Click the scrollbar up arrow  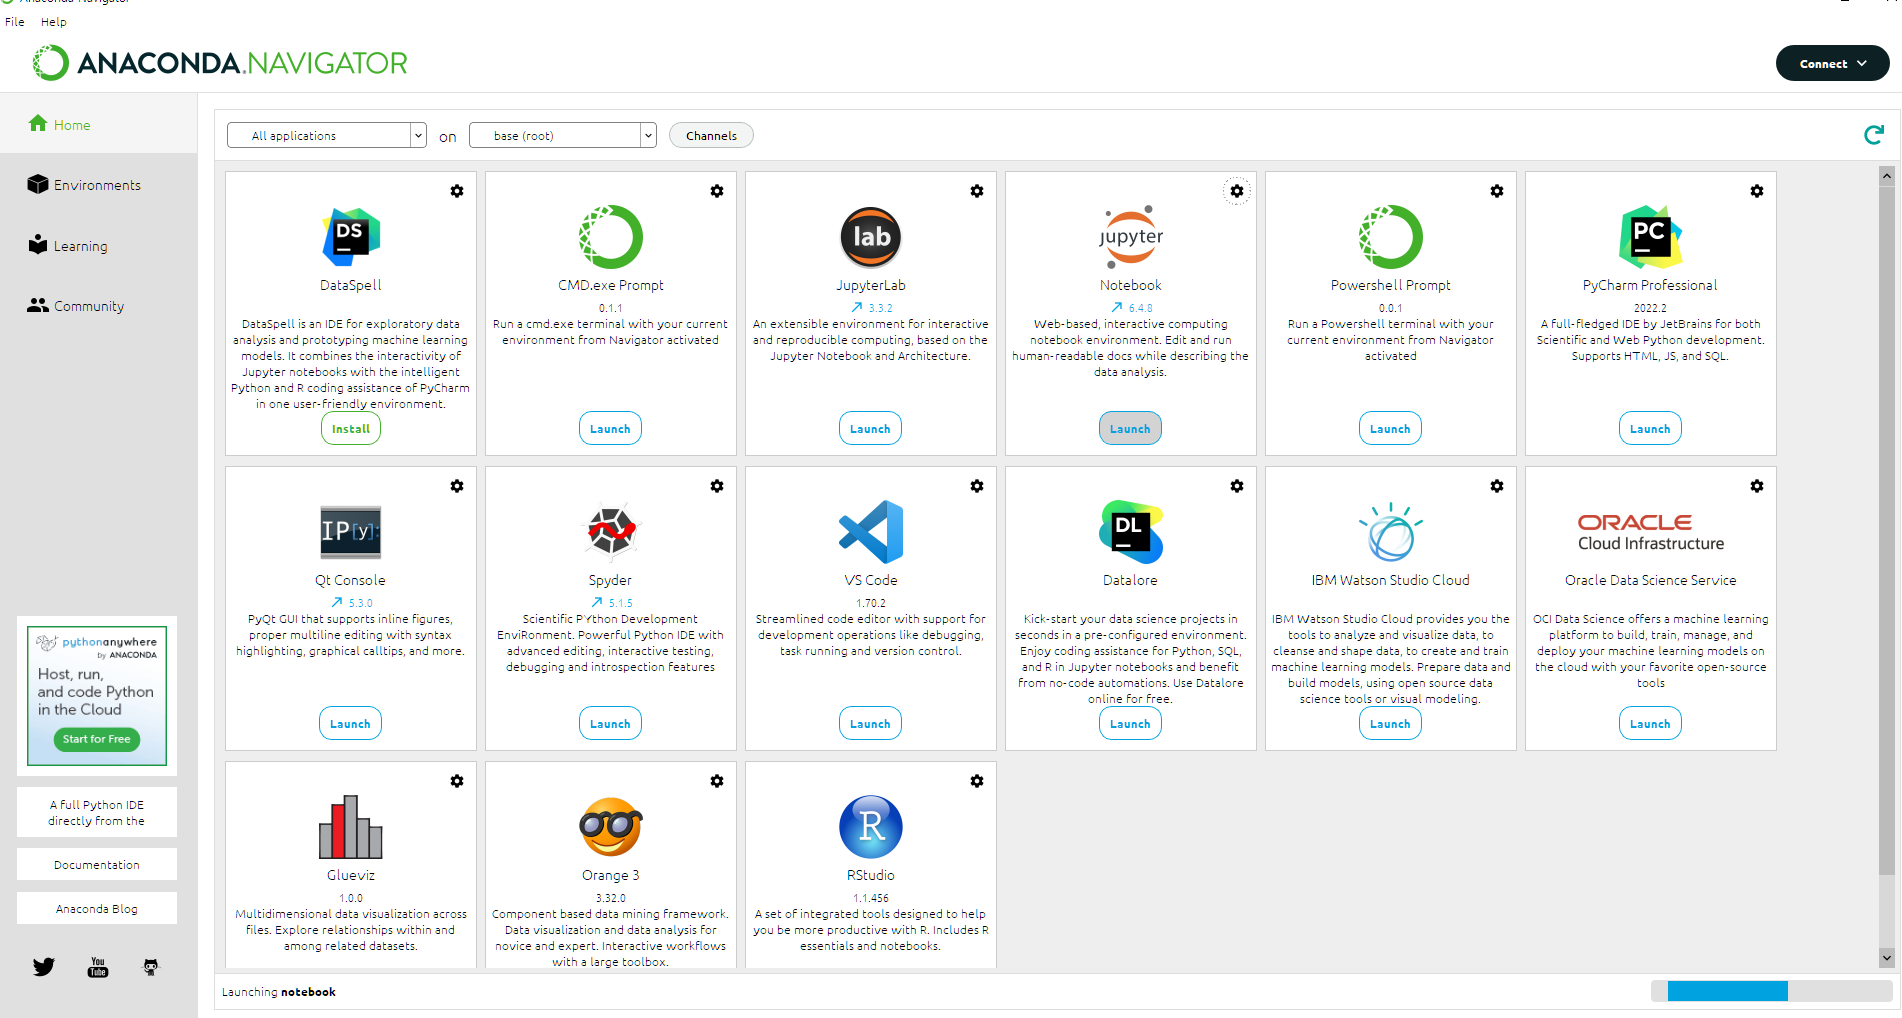pyautogui.click(x=1887, y=176)
